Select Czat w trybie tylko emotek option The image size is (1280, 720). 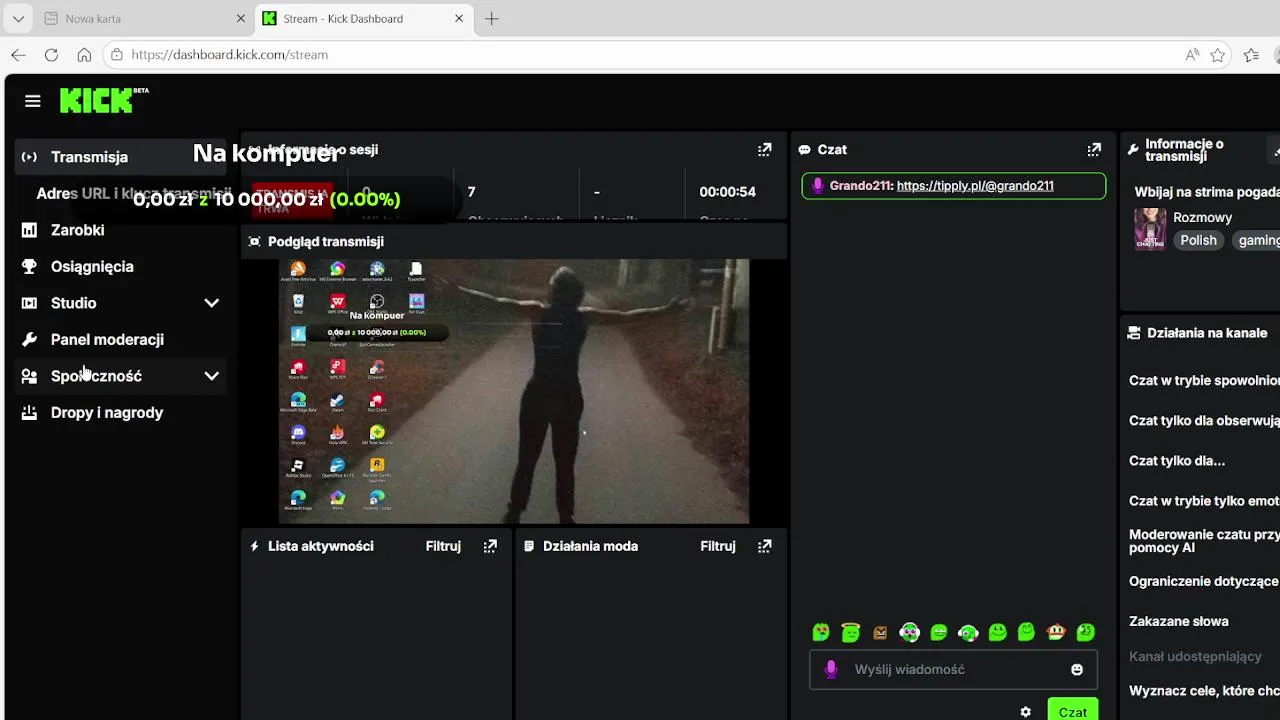[1204, 501]
